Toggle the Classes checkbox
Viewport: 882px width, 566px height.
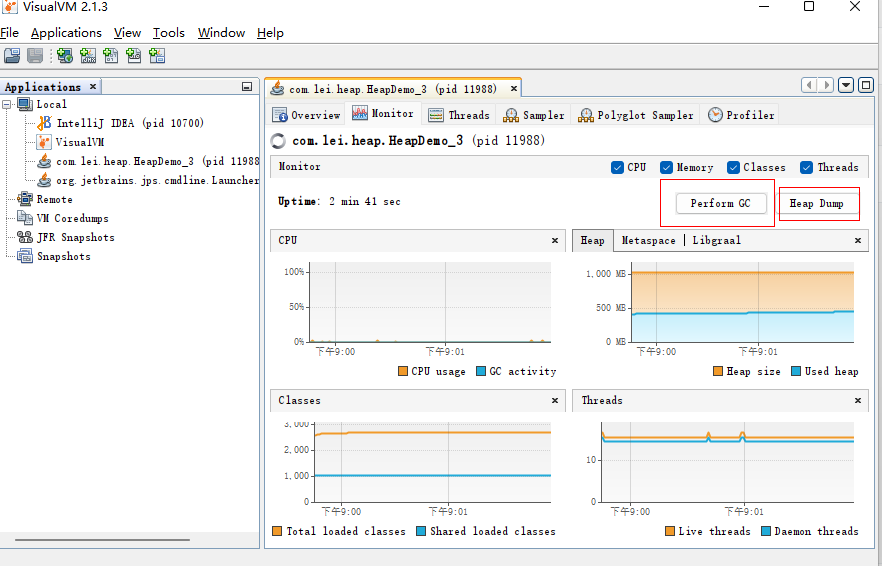pyautogui.click(x=733, y=167)
